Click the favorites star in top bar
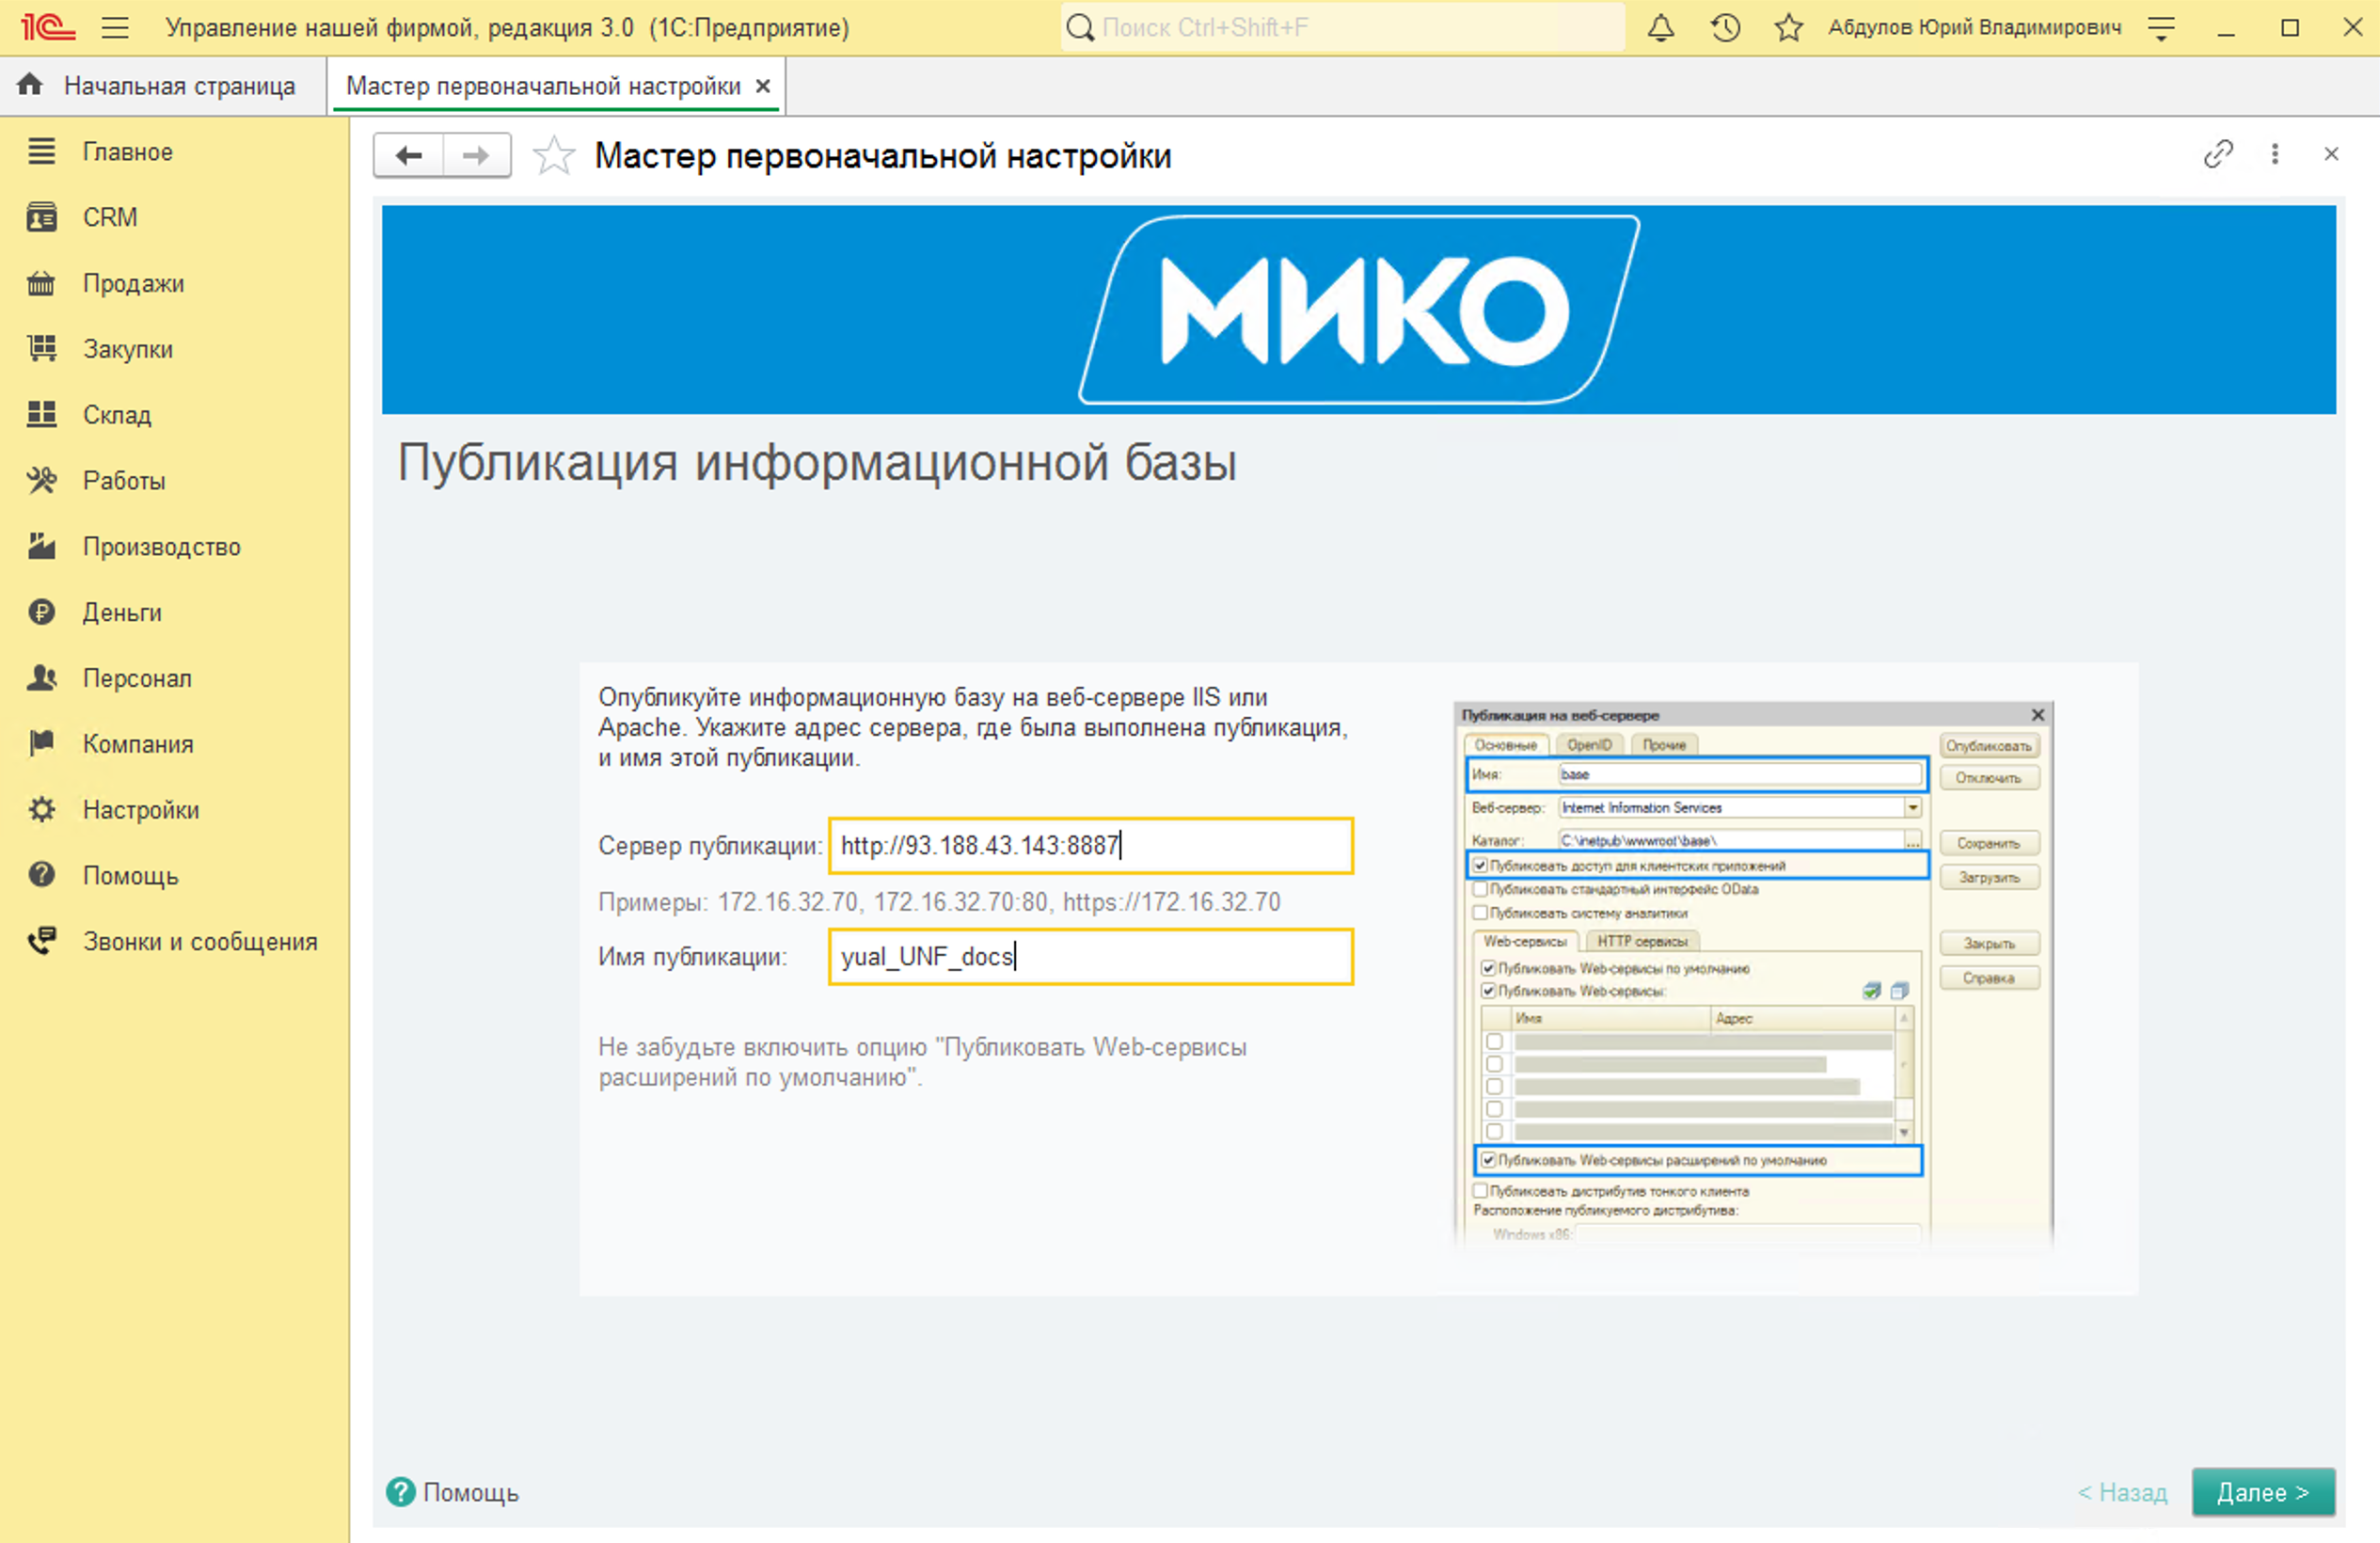The width and height of the screenshot is (2380, 1543). tap(1788, 27)
